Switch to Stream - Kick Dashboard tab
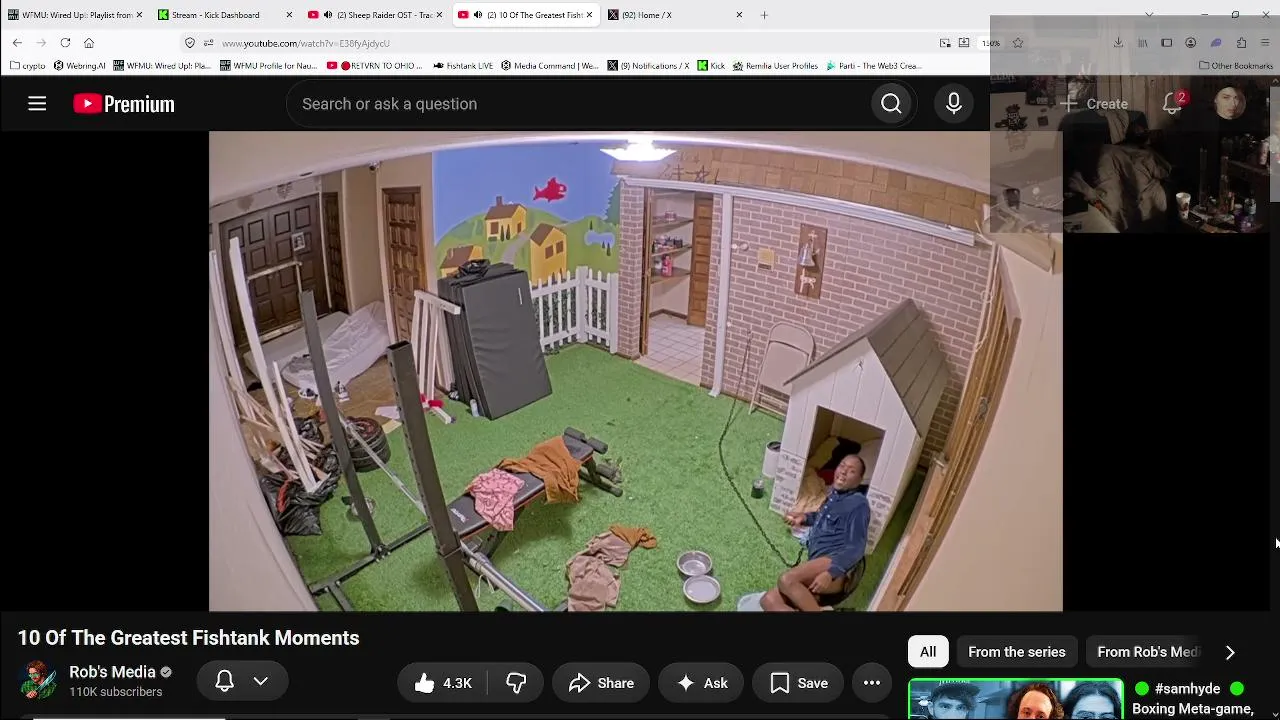Screen dimensions: 1280x720 pos(226,15)
